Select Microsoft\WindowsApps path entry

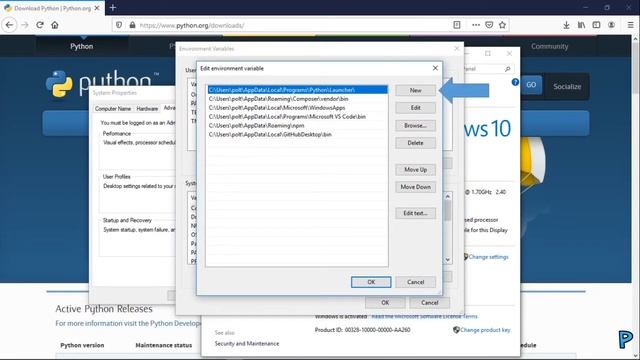(298, 108)
